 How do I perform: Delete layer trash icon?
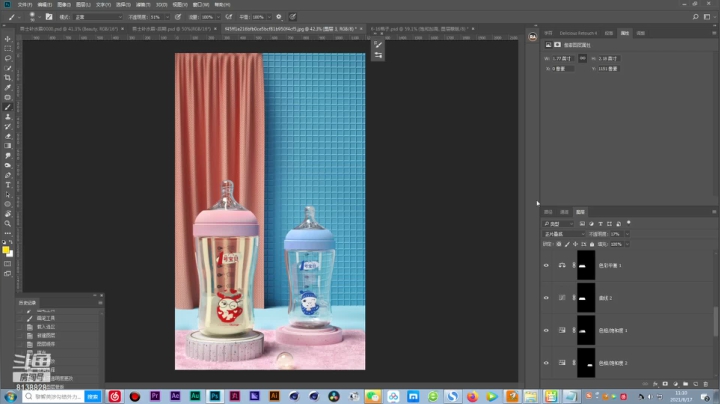pos(706,384)
